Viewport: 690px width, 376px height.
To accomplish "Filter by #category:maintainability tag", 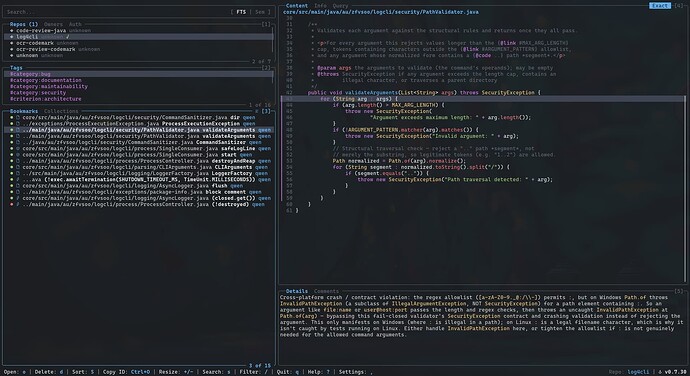I will point(139,87).
